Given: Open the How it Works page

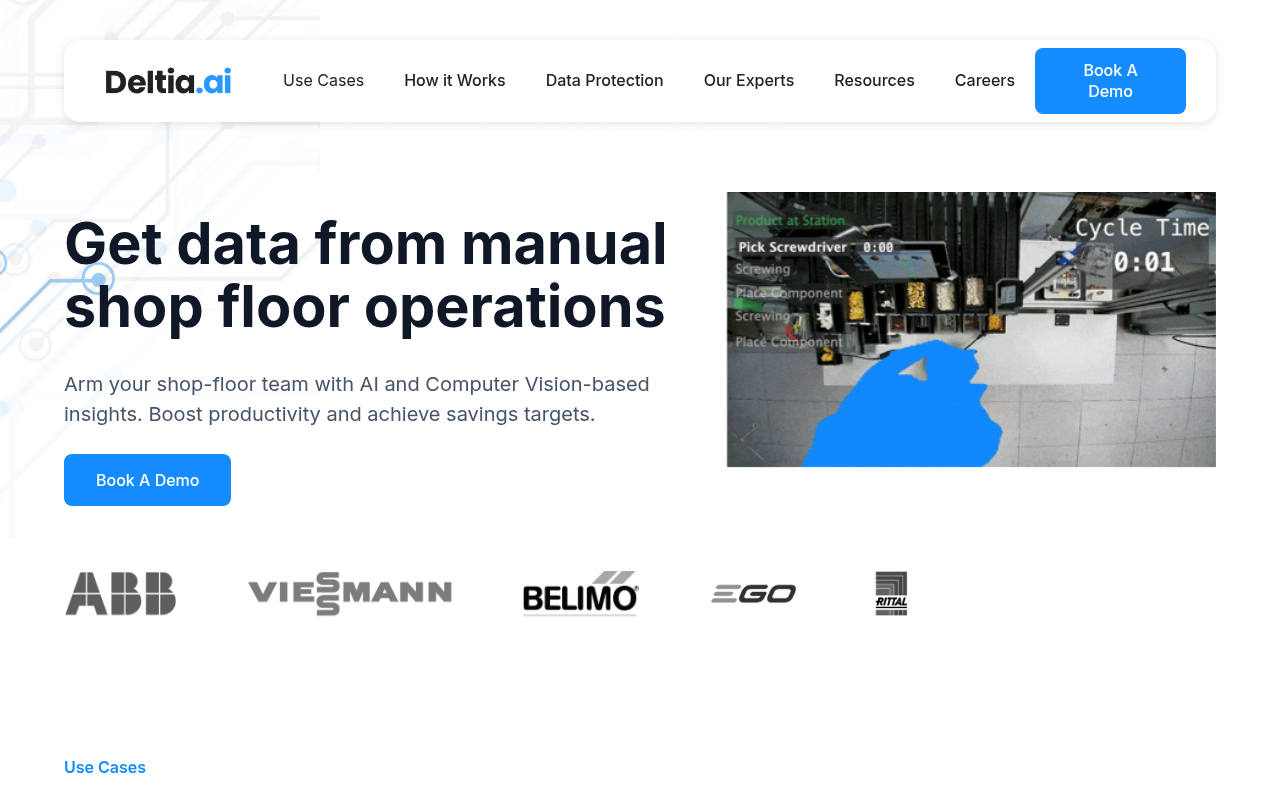Looking at the screenshot, I should [x=455, y=80].
